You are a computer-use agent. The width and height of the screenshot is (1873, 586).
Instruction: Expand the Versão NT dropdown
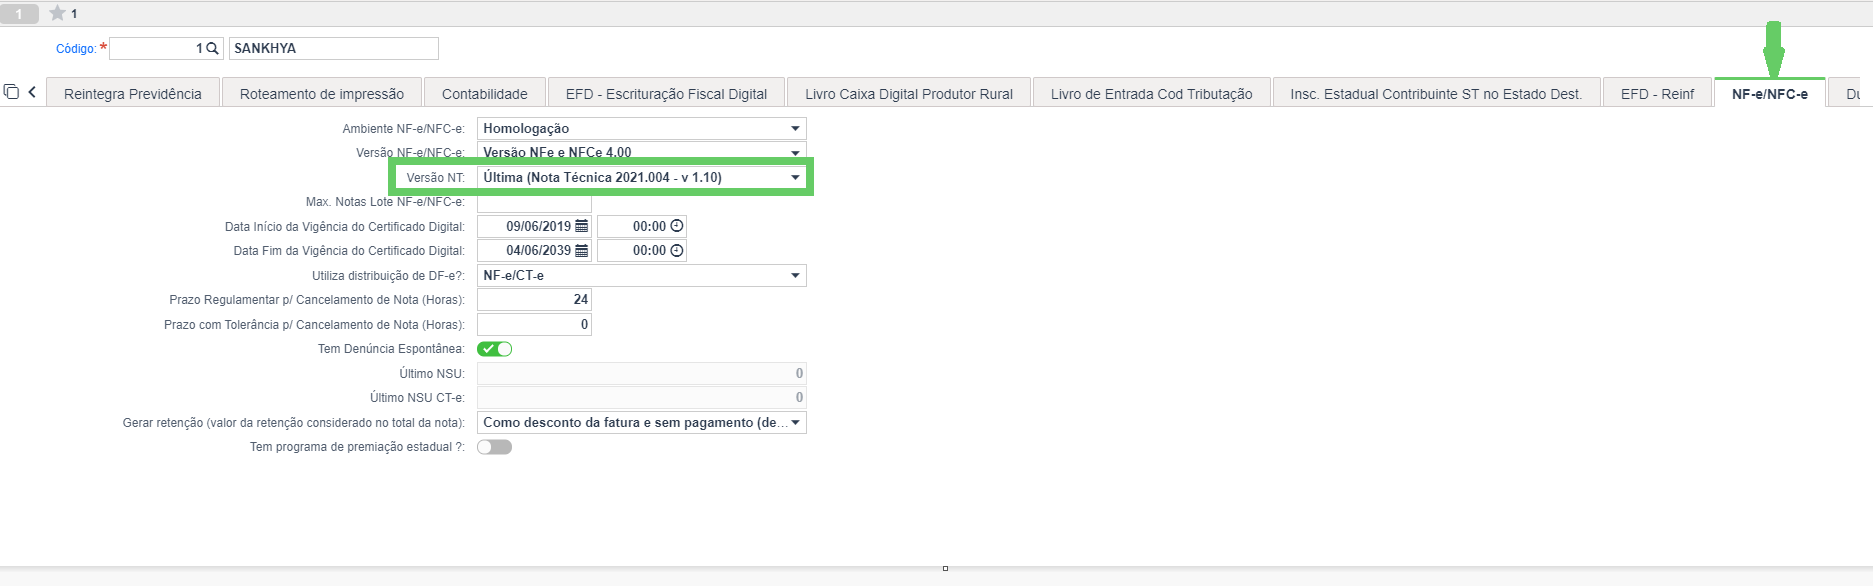[641, 177]
